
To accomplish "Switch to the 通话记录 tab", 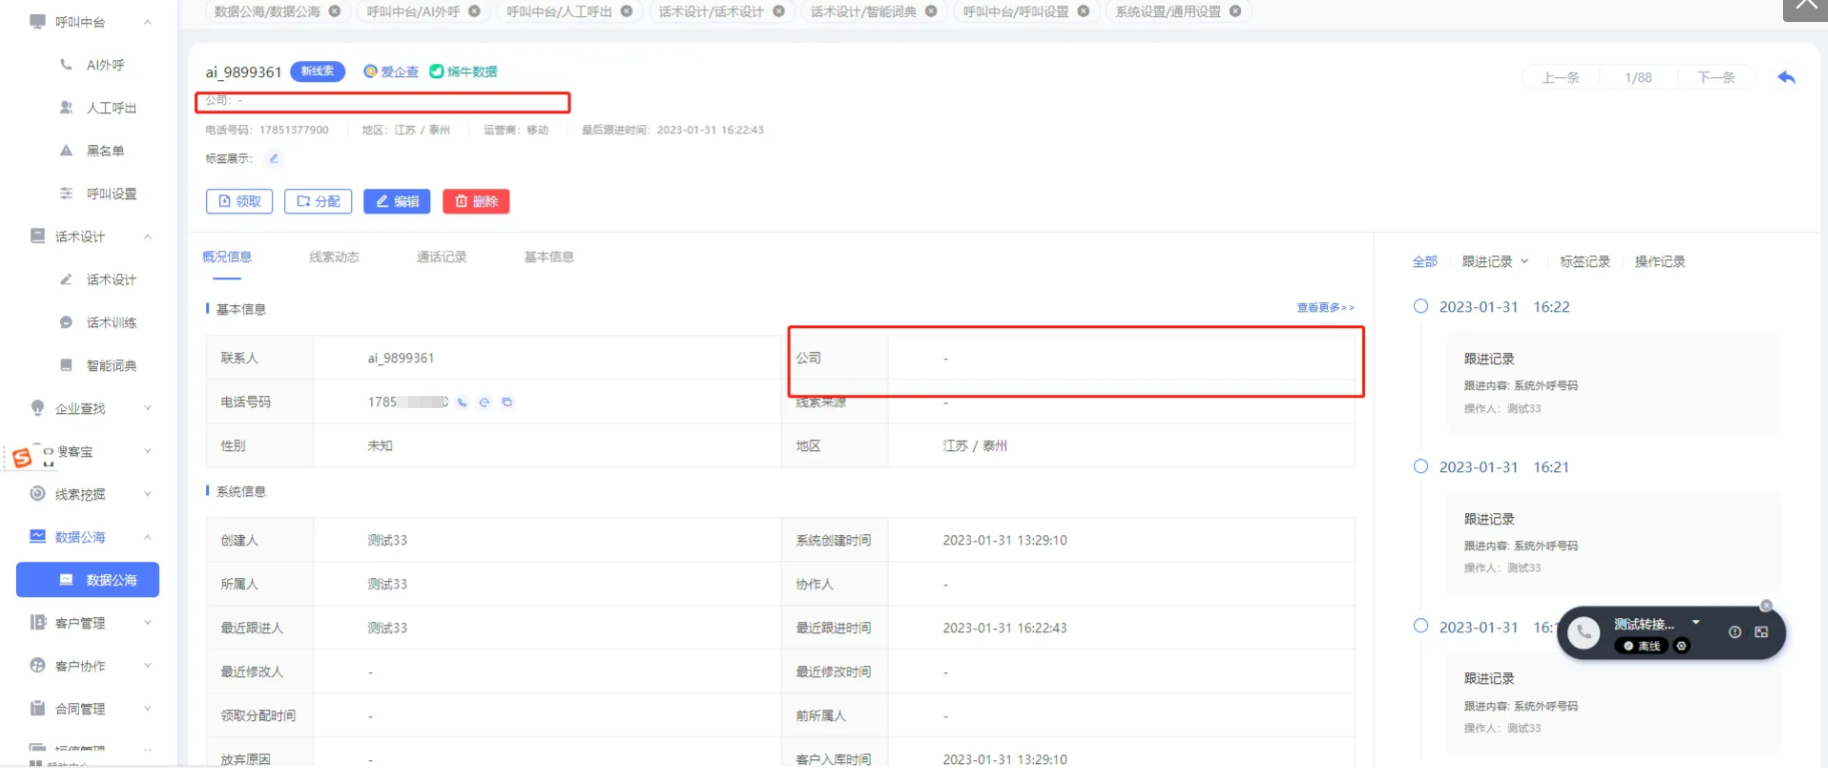I will point(441,257).
